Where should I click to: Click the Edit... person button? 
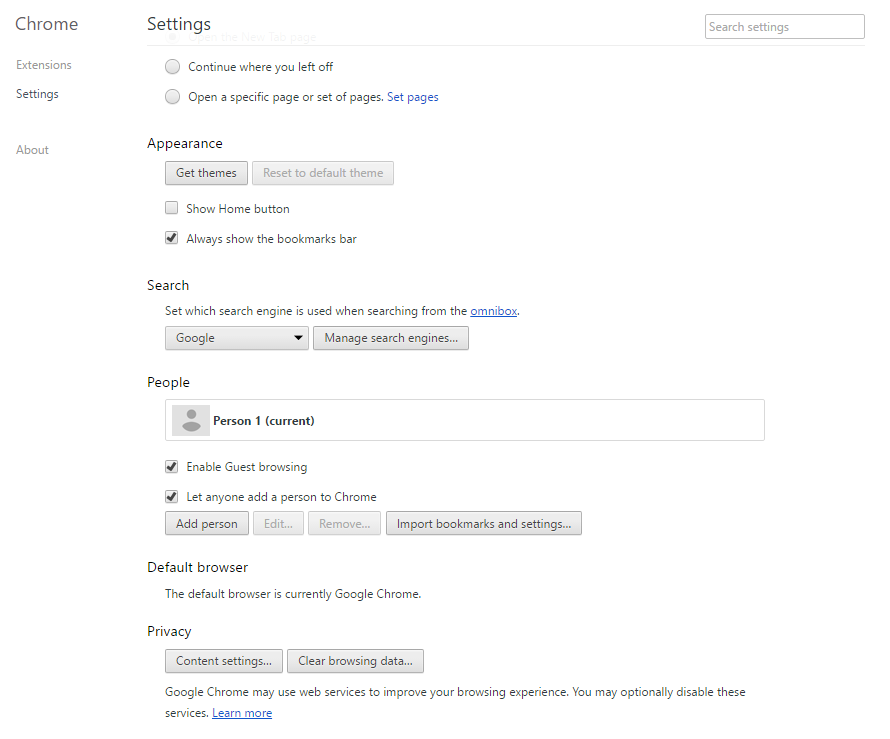(x=278, y=523)
